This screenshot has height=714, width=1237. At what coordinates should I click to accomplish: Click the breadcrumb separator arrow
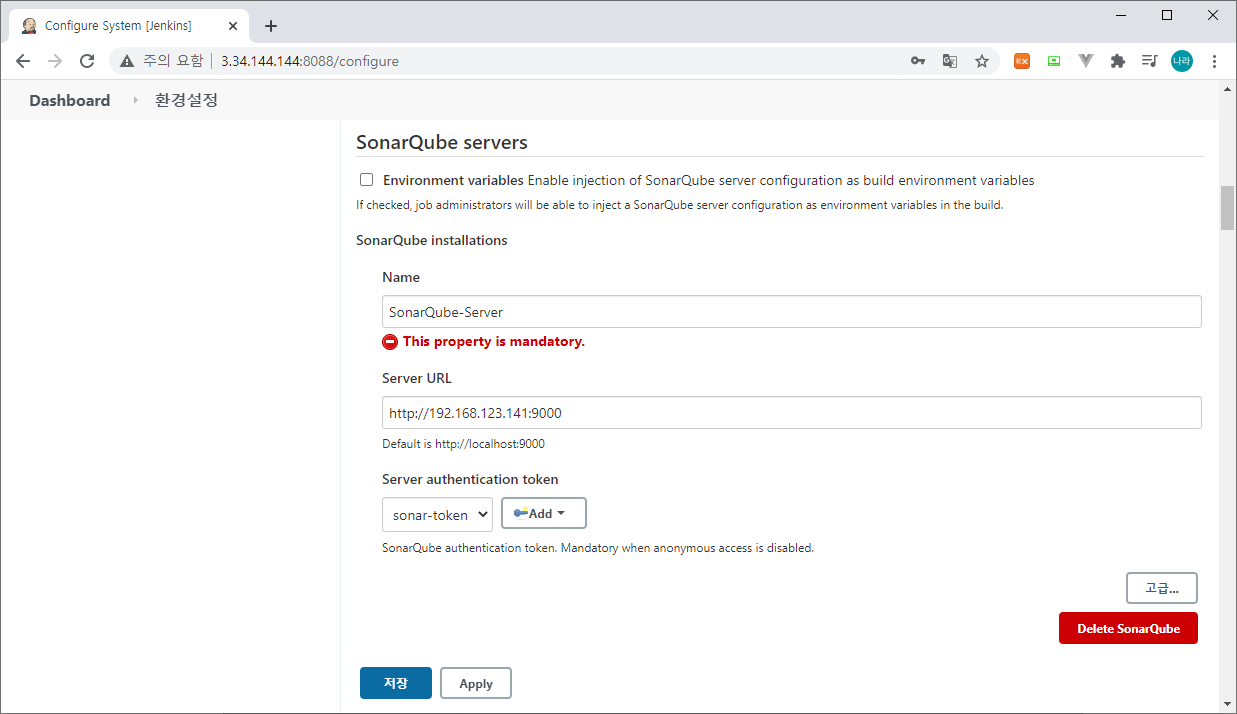pyautogui.click(x=135, y=100)
